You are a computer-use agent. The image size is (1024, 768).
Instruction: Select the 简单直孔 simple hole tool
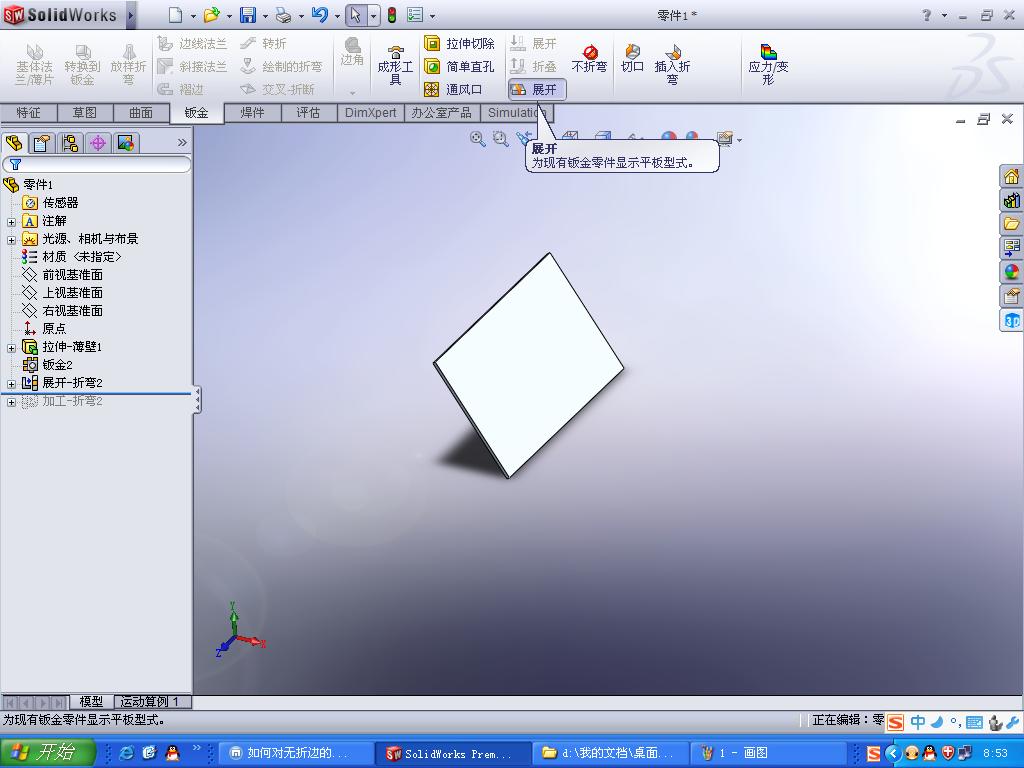click(460, 67)
